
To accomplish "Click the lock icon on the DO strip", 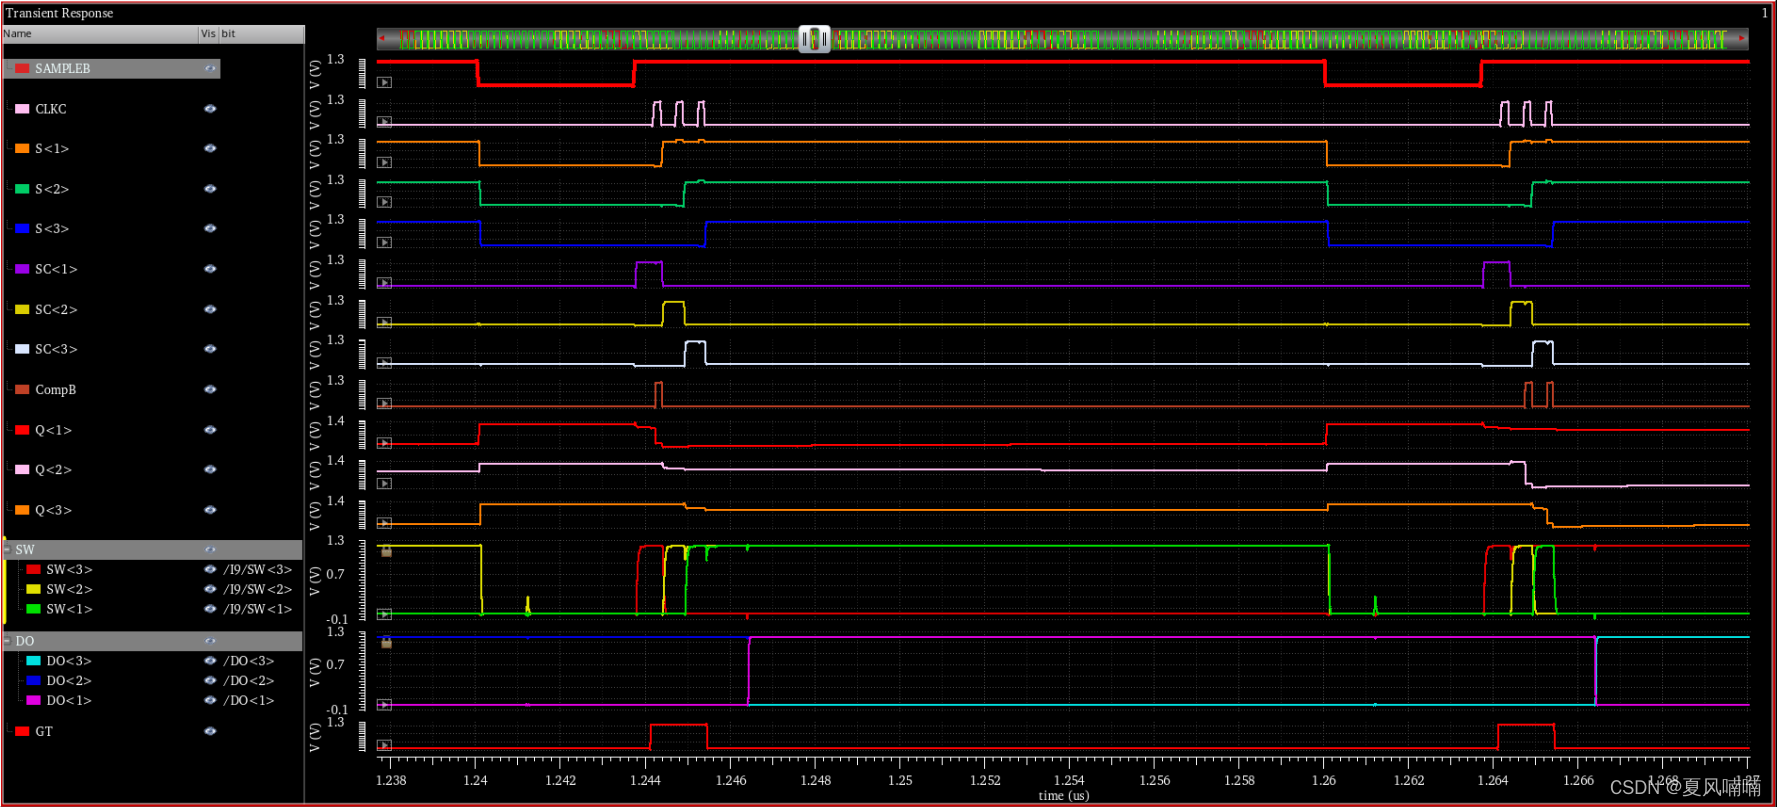I will (x=386, y=642).
